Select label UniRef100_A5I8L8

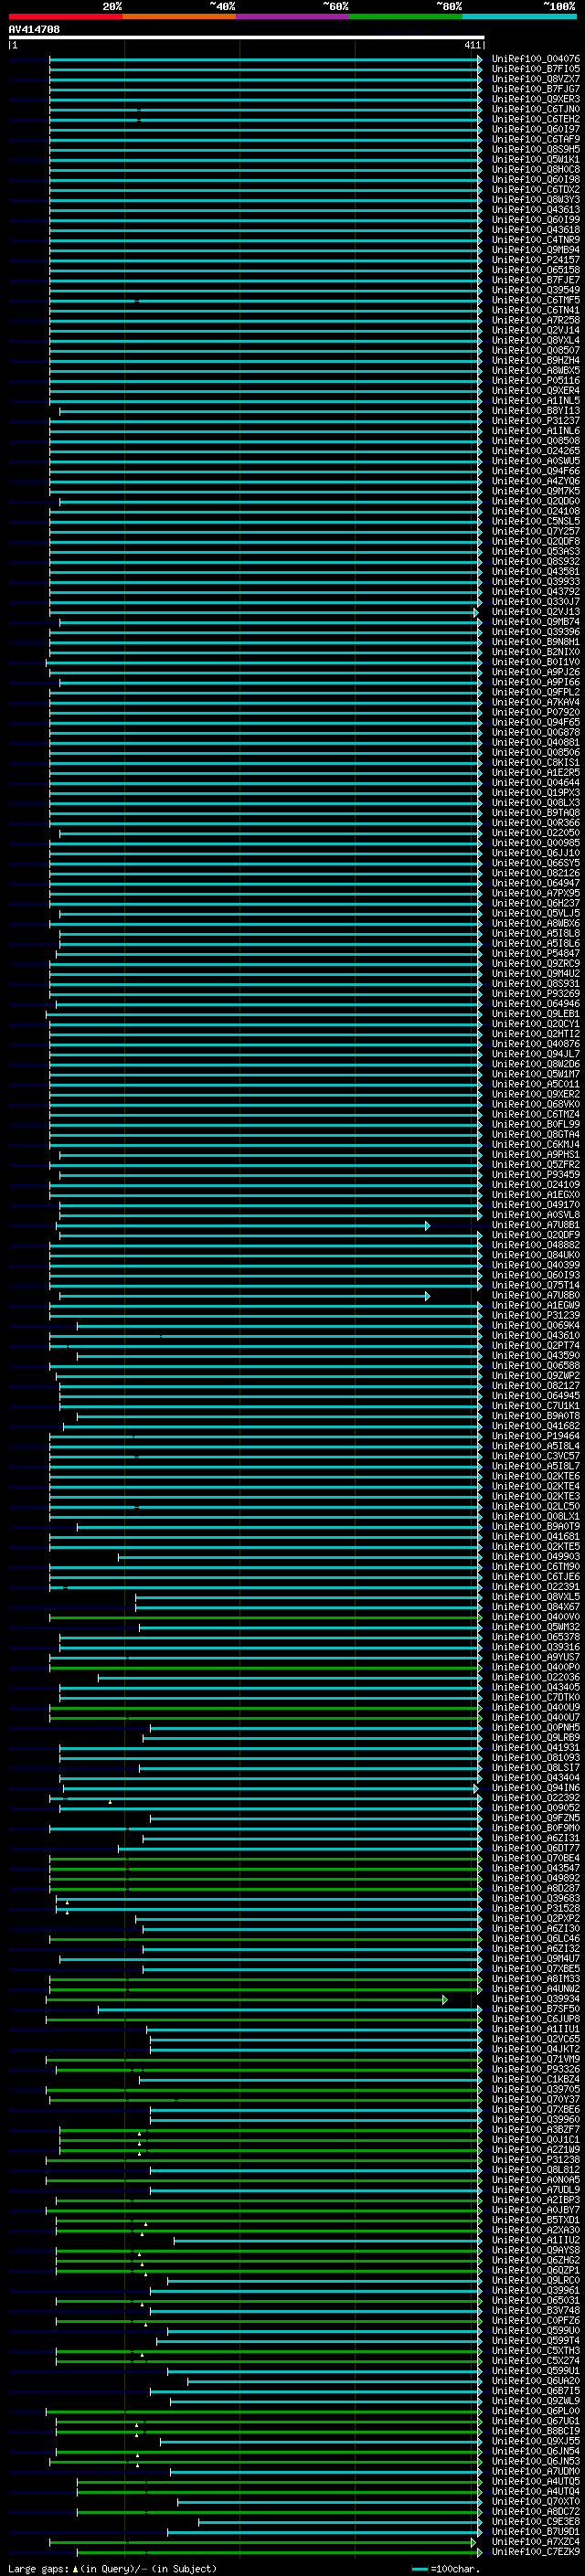[535, 933]
